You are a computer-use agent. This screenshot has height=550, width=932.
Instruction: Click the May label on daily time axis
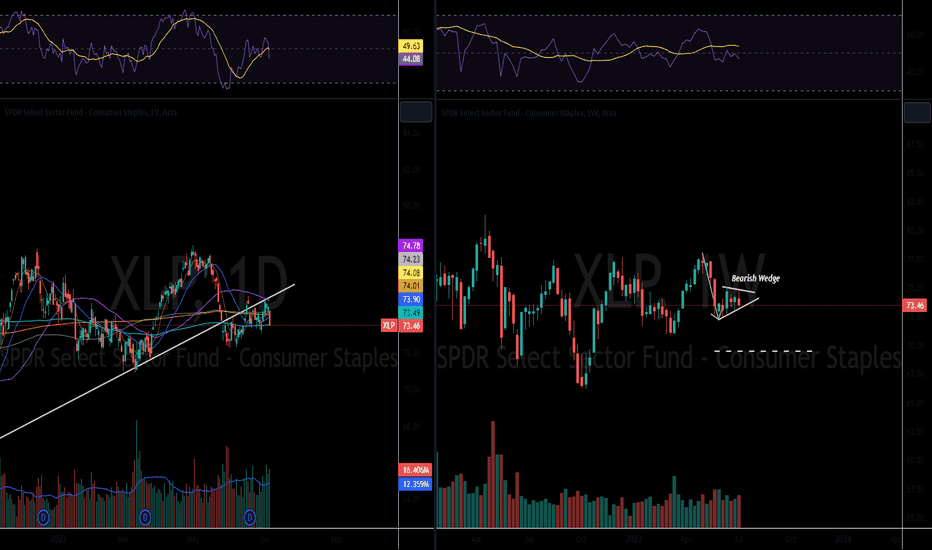(x=193, y=539)
